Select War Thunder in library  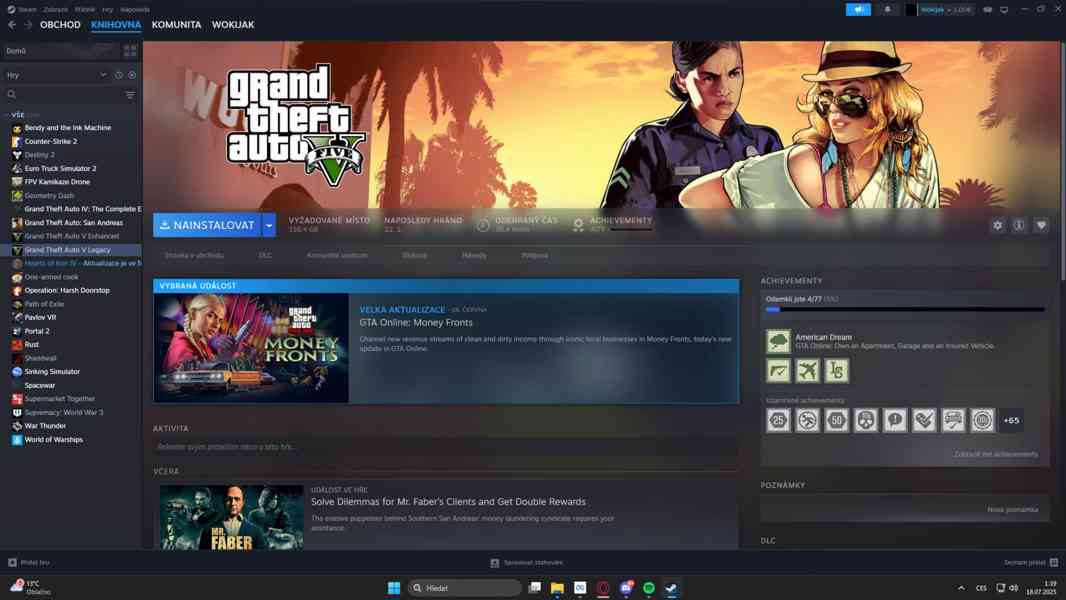pyautogui.click(x=45, y=426)
